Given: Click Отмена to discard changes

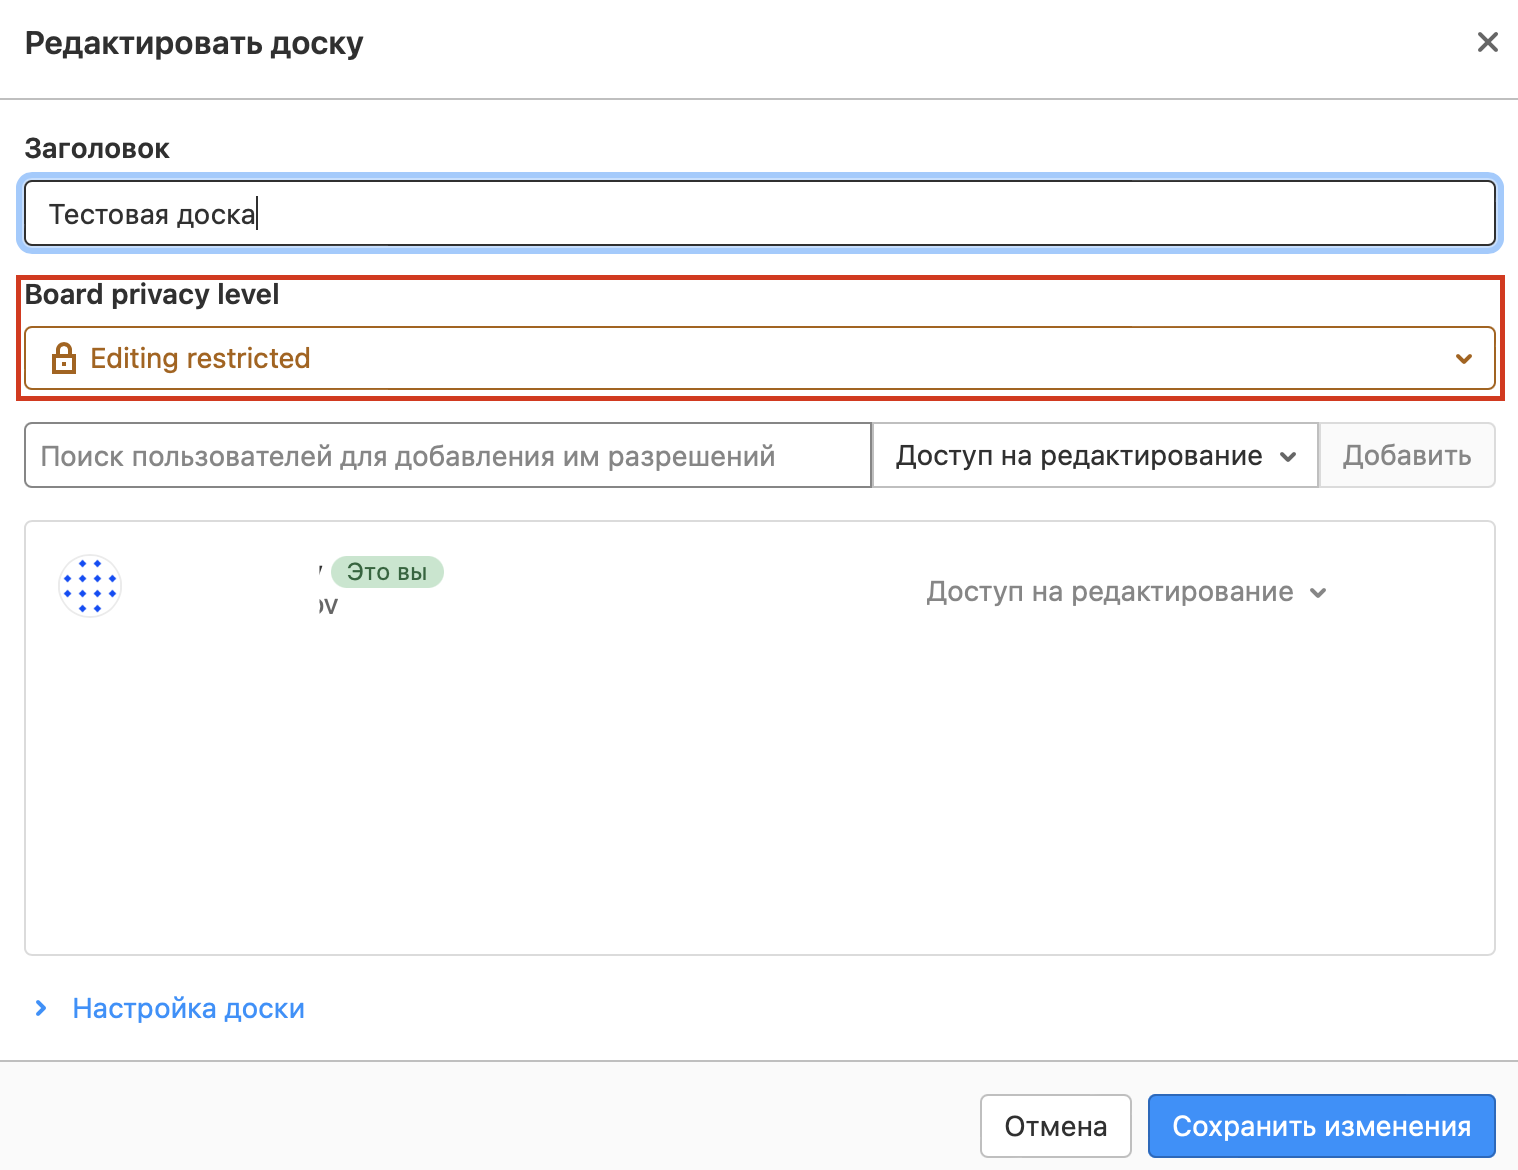Looking at the screenshot, I should 1055,1126.
